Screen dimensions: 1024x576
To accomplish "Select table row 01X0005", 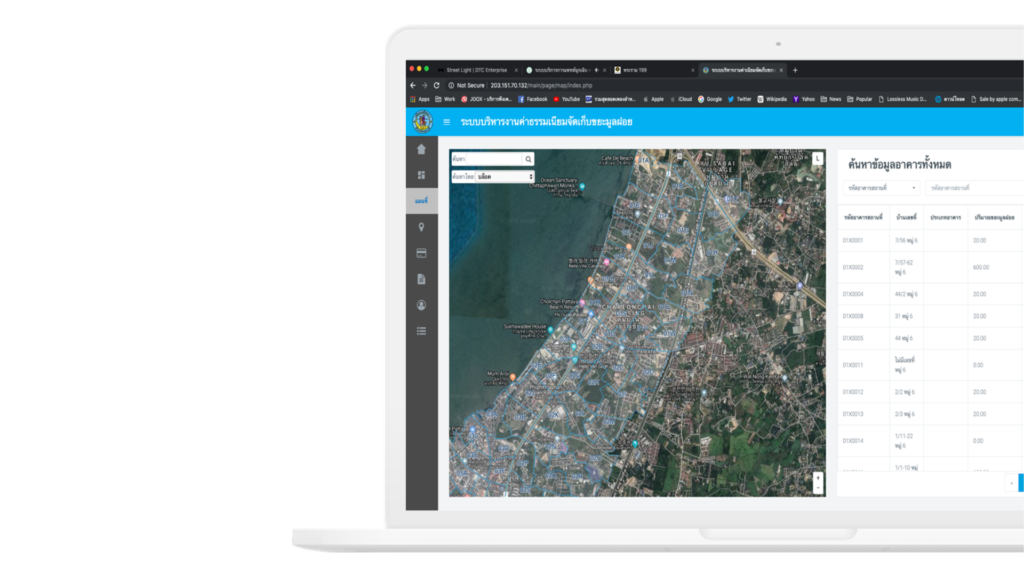I will [x=931, y=338].
